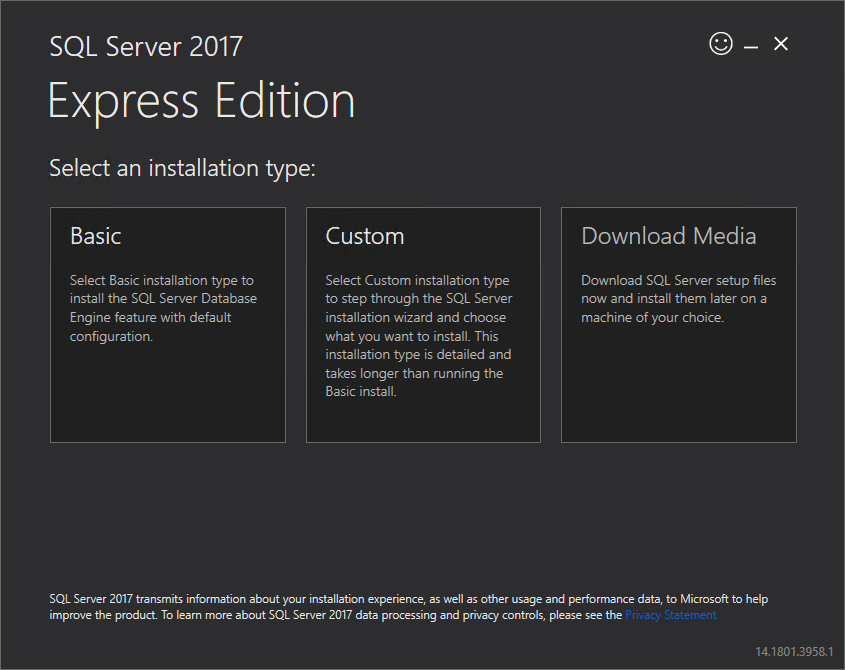Click the version number 14.1801.3958.1
845x670 pixels.
point(794,652)
